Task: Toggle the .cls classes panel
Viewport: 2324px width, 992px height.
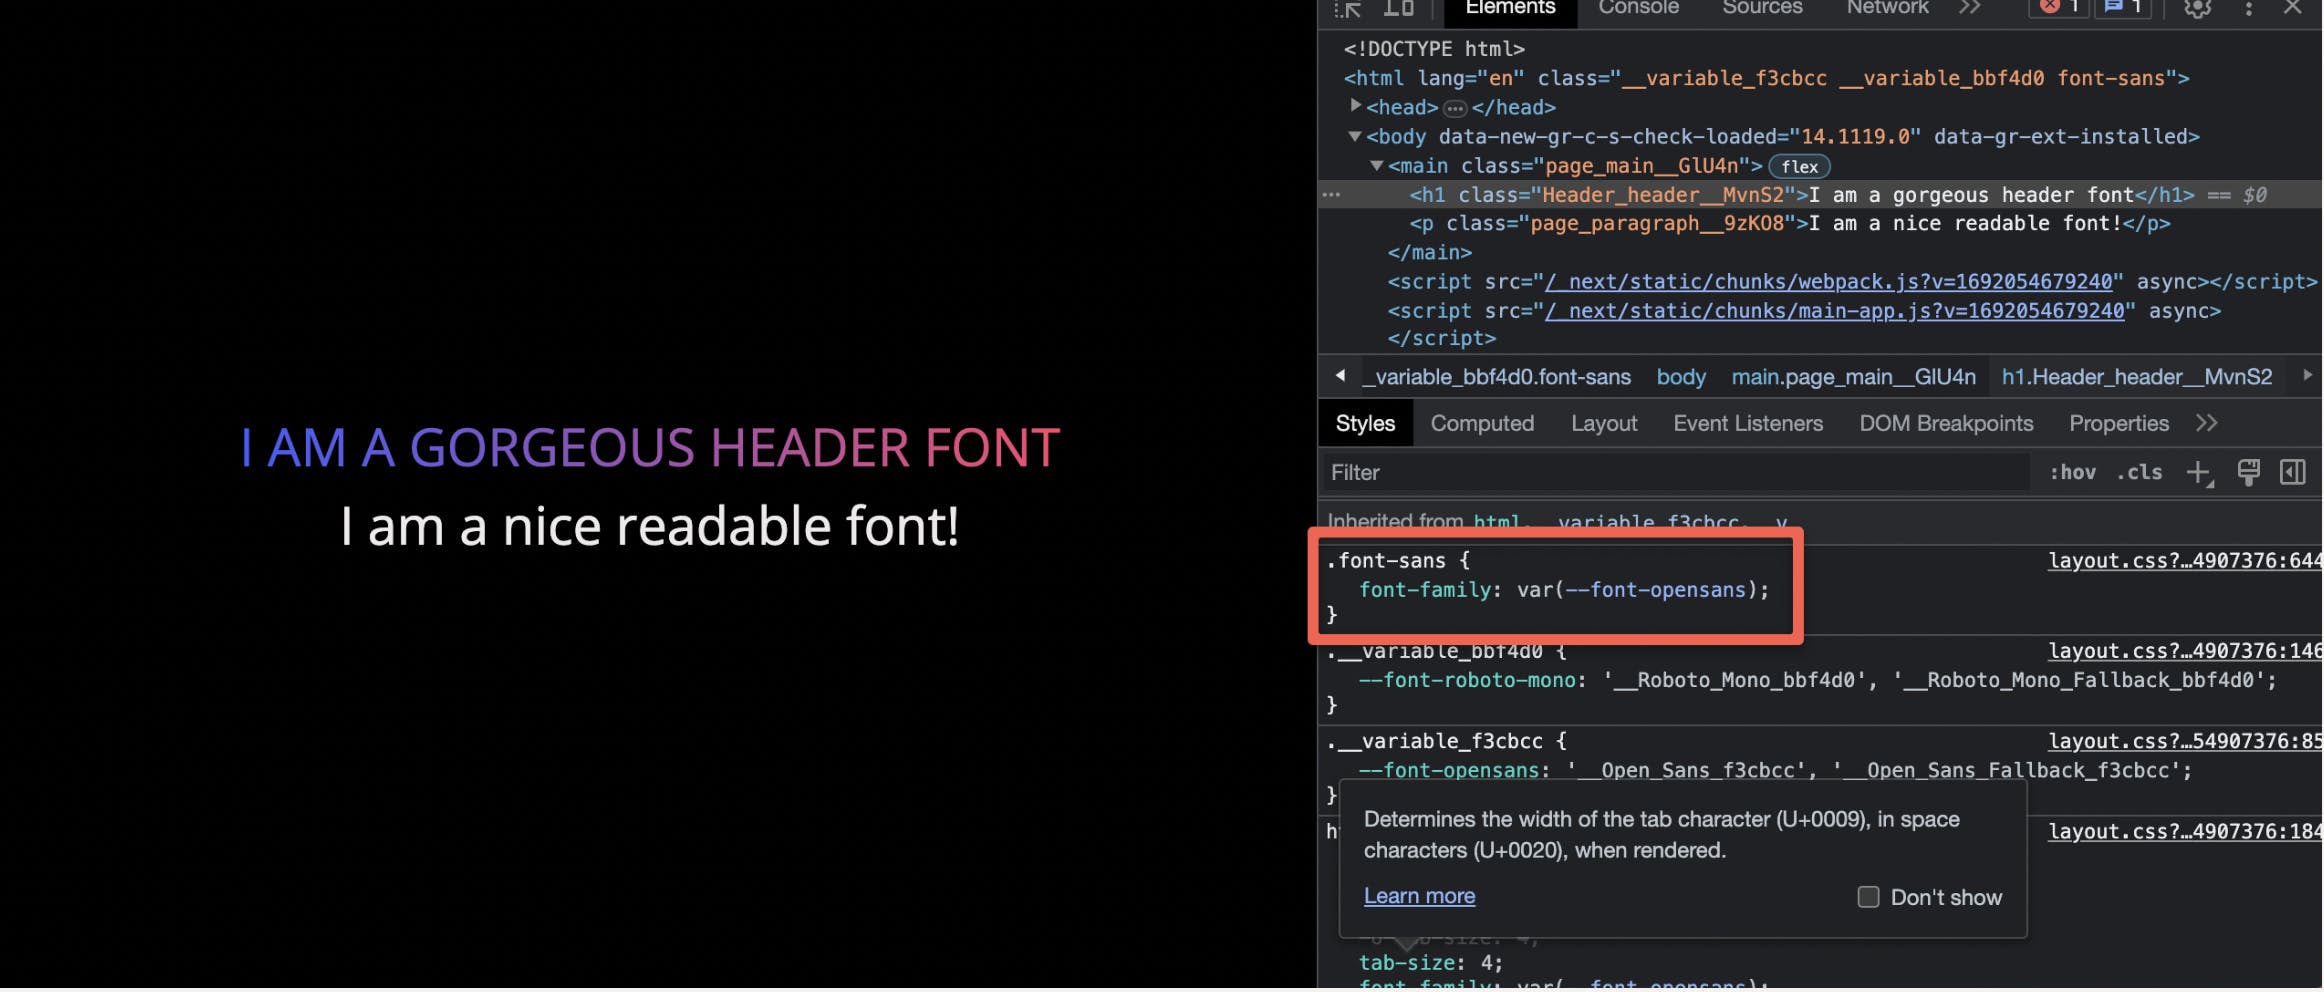Action: point(2139,473)
